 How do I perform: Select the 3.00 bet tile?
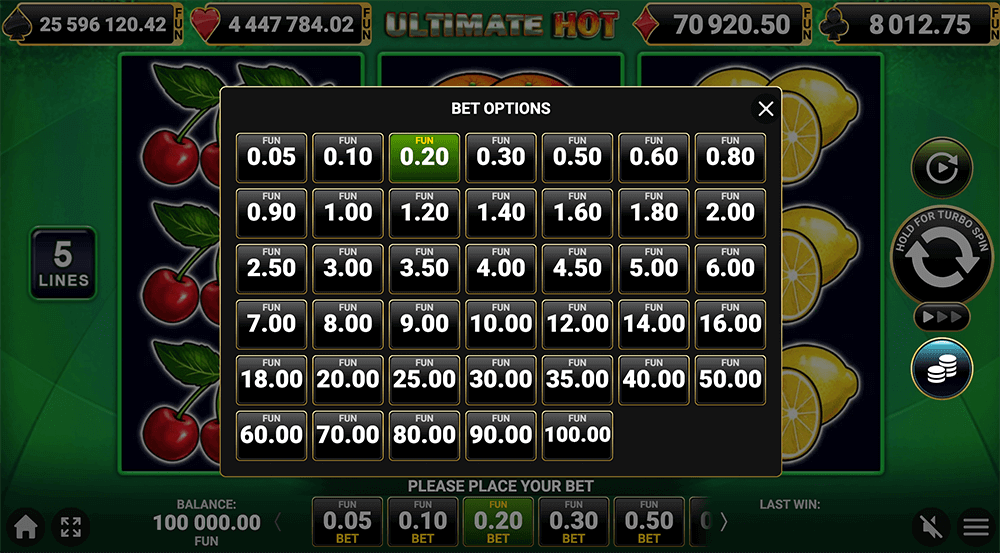coord(348,269)
